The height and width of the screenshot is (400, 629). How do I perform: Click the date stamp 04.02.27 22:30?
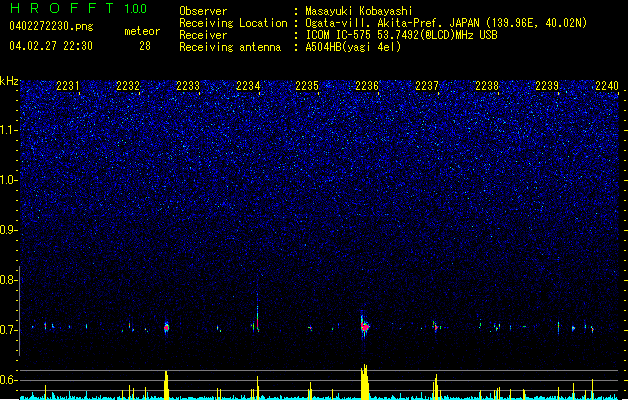pos(51,46)
